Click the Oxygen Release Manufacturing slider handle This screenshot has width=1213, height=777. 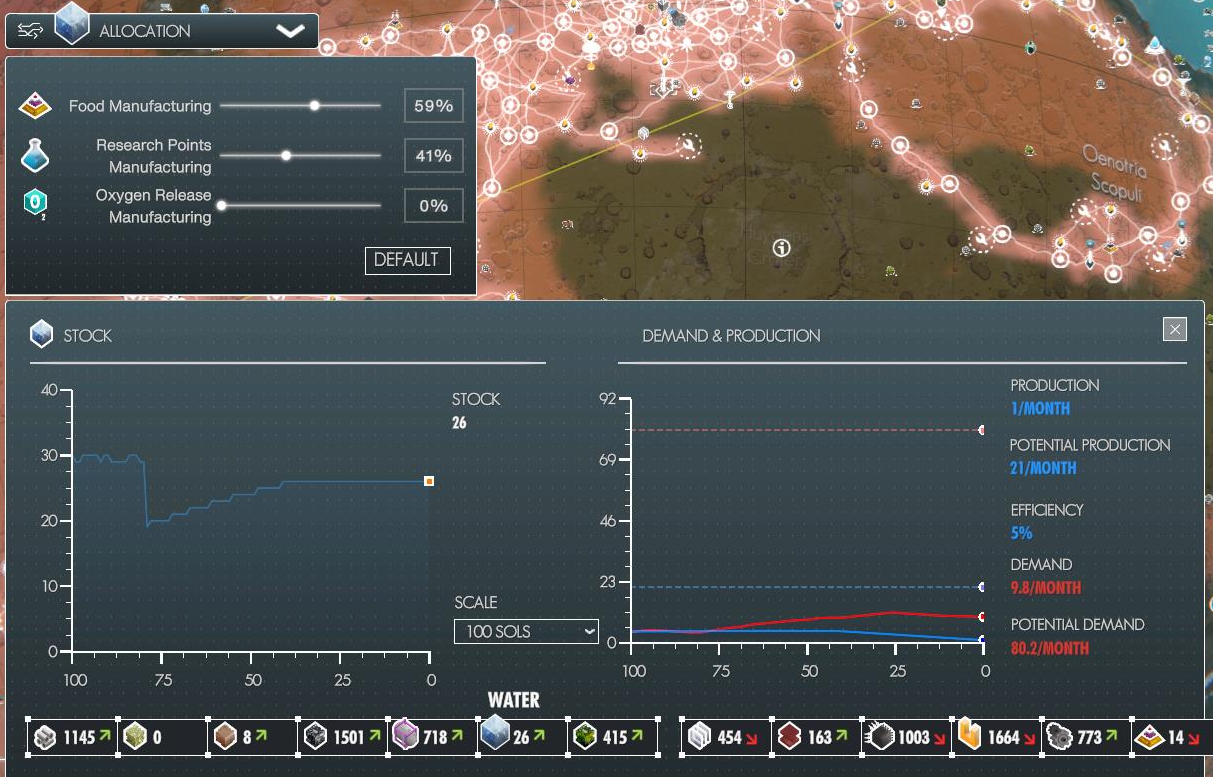point(221,206)
